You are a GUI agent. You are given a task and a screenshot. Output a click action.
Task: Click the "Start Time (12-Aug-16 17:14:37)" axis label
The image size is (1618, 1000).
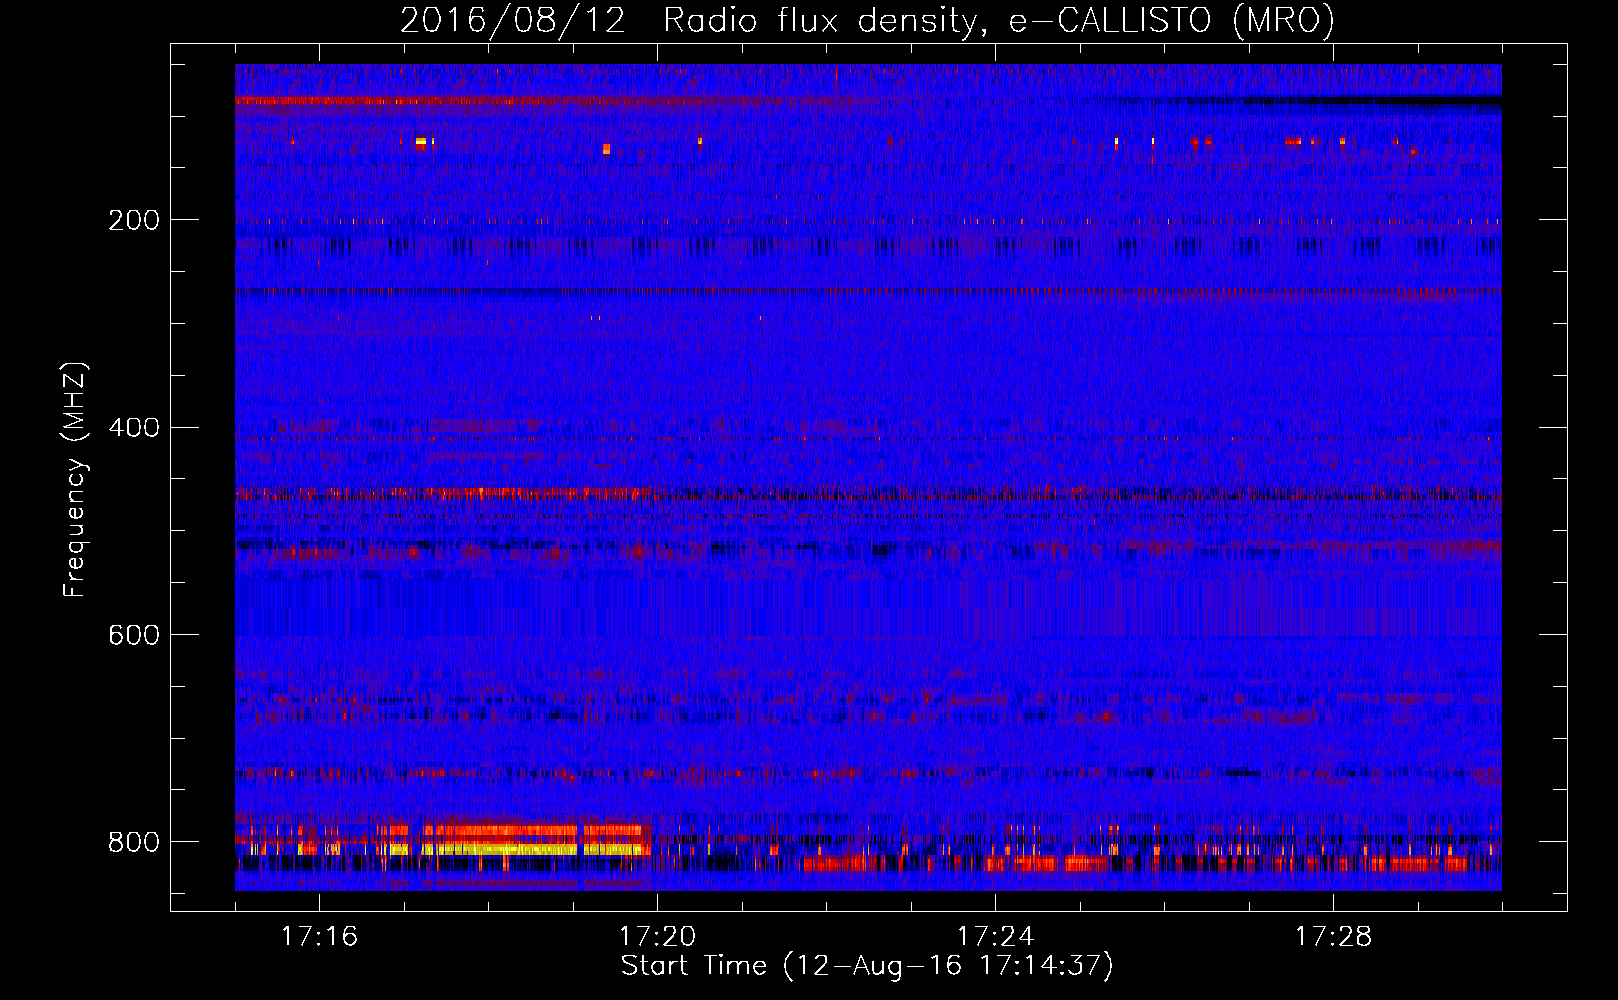[x=867, y=966]
